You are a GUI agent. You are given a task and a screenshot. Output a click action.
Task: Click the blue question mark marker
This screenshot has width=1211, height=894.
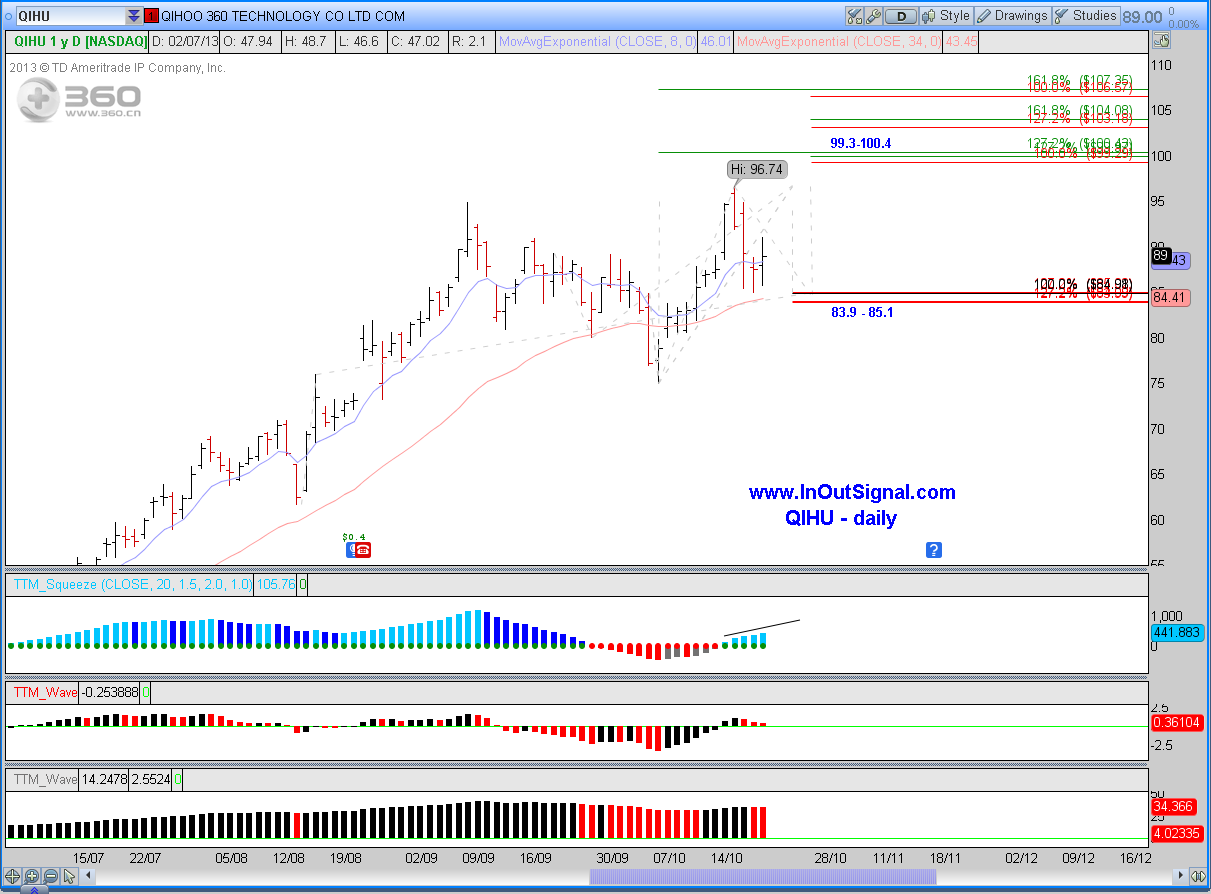(x=933, y=550)
